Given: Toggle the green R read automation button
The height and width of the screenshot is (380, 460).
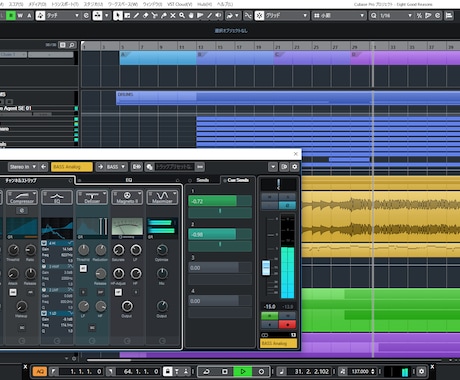Looking at the screenshot, I should coord(11,15).
